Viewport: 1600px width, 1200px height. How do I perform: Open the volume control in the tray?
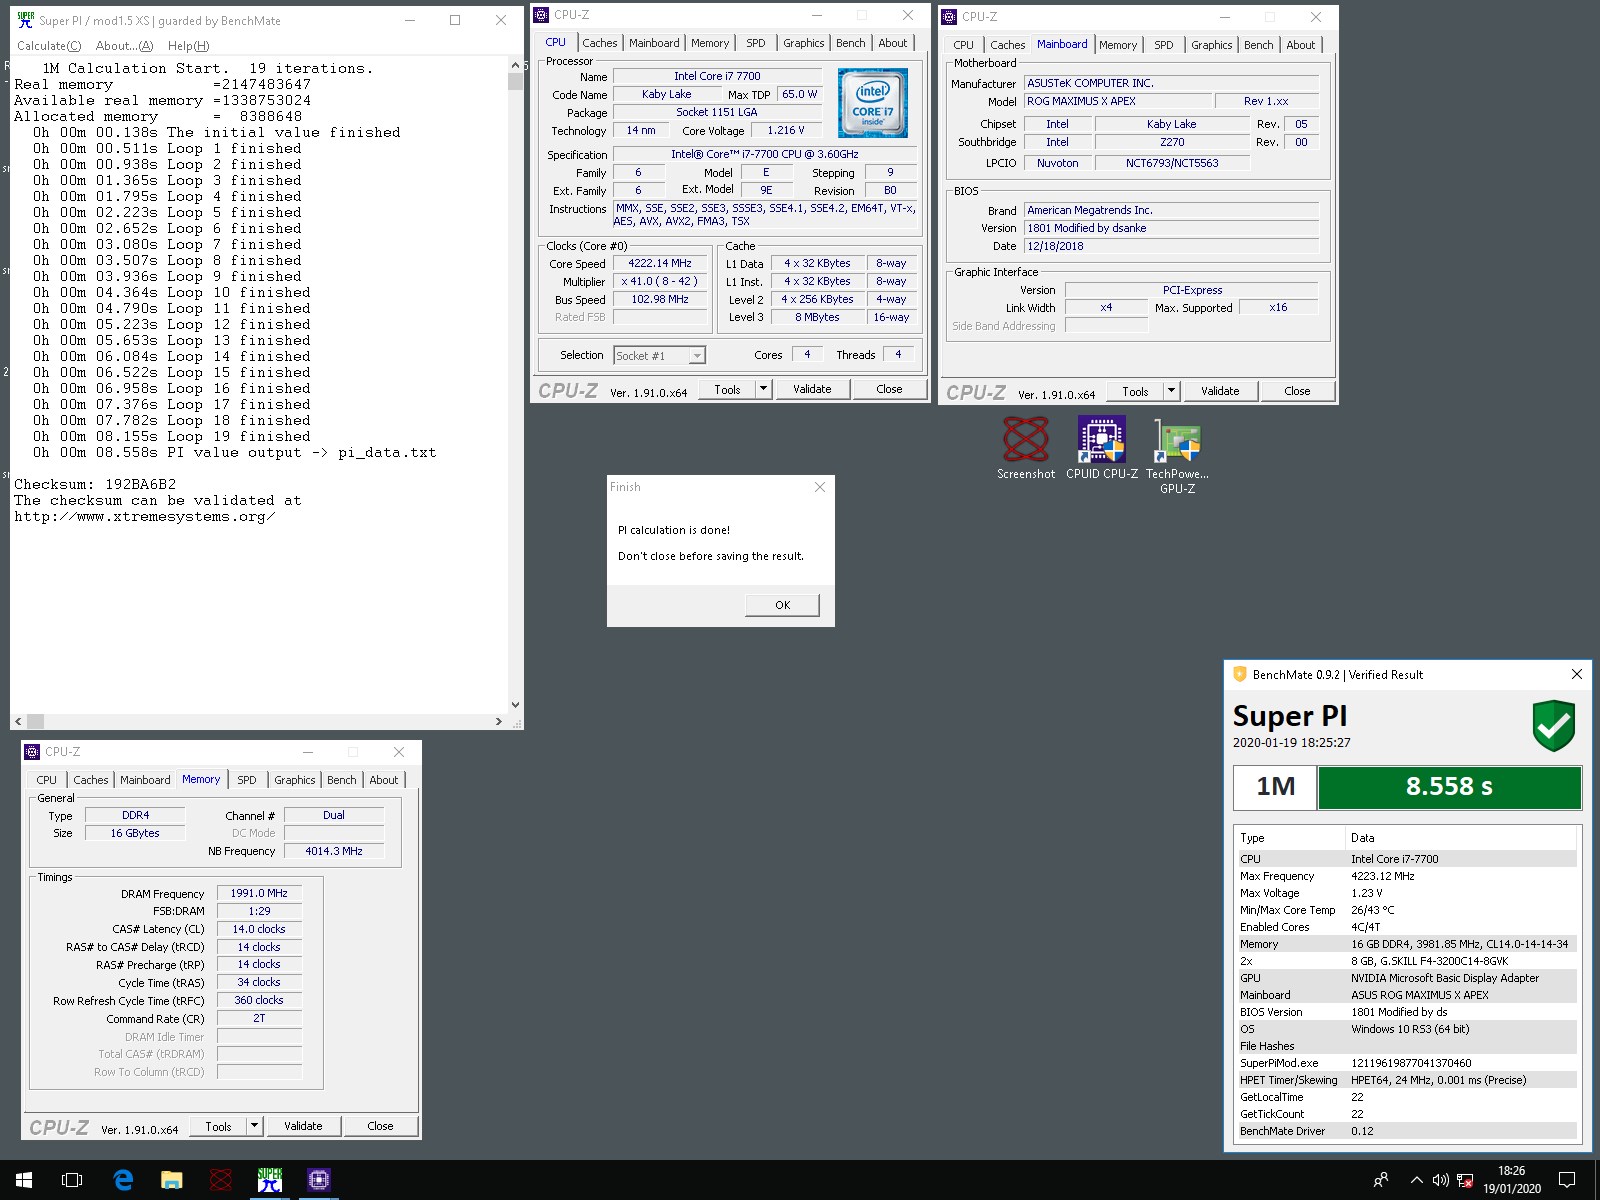1440,1180
